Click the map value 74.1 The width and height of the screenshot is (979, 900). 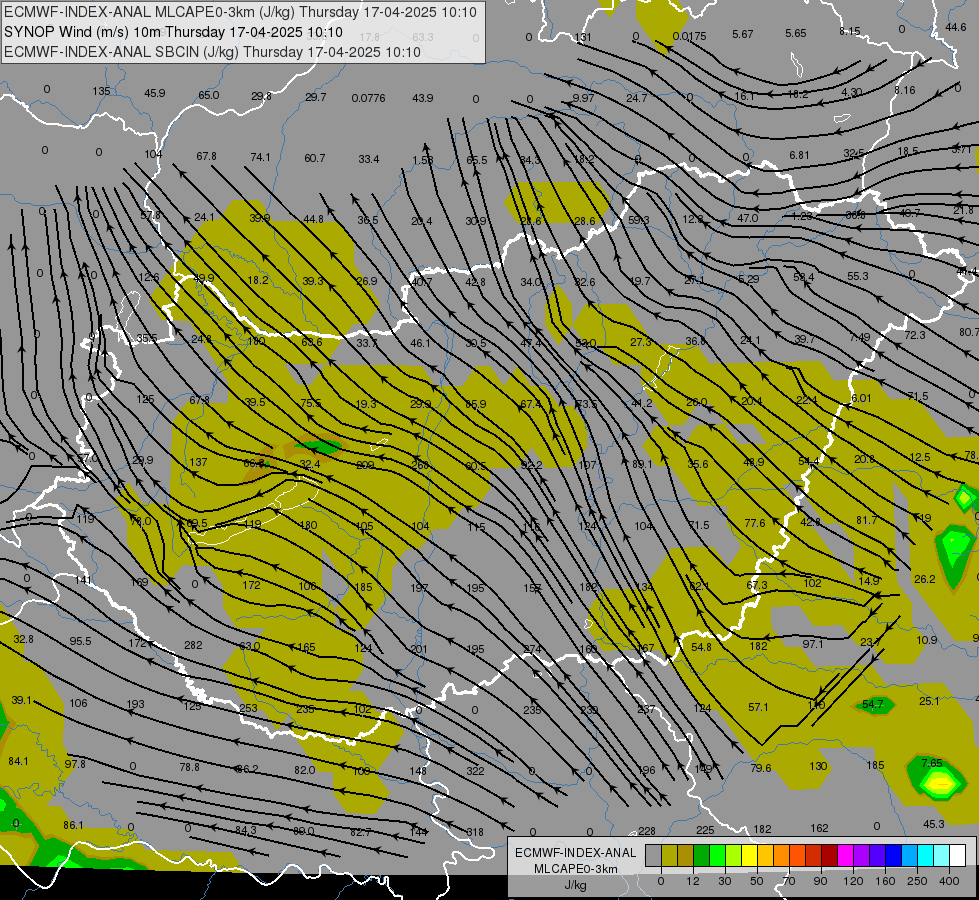coord(260,157)
